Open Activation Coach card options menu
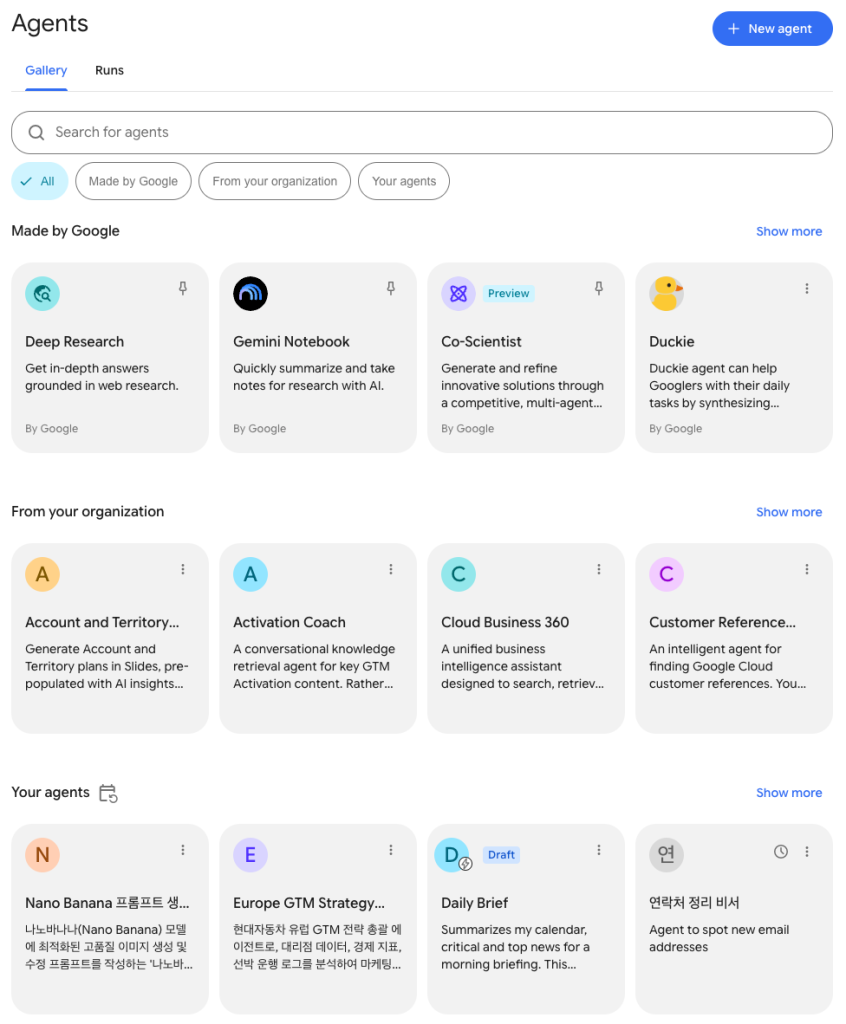846x1024 pixels. point(391,569)
